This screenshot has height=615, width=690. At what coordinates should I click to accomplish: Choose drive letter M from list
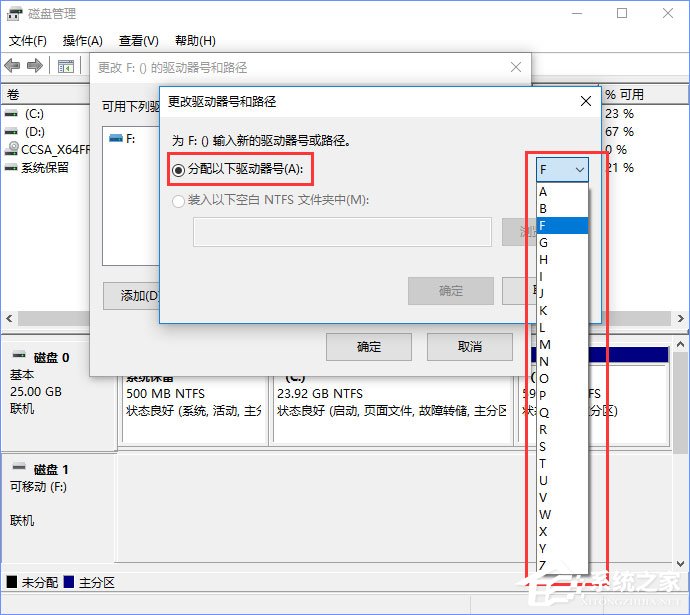(x=562, y=344)
